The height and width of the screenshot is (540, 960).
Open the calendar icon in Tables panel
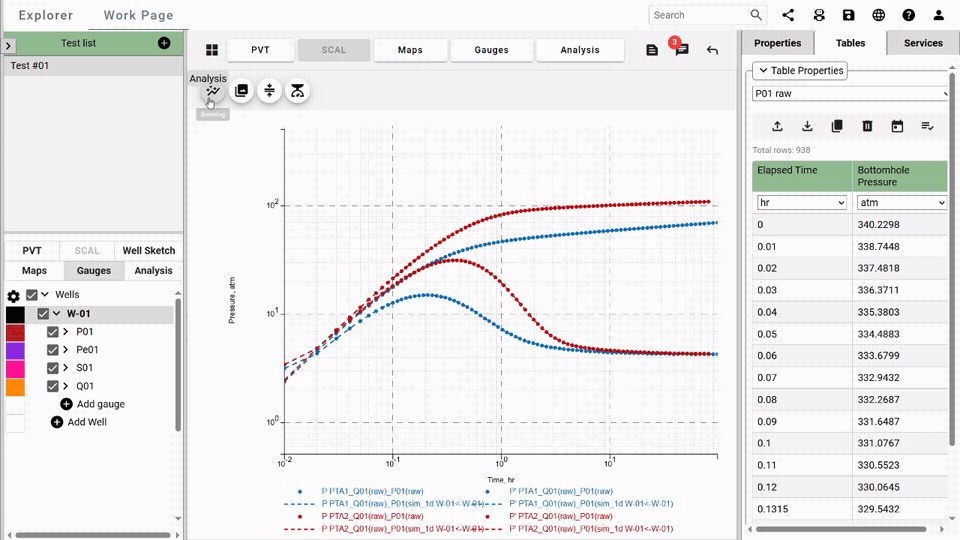(897, 126)
